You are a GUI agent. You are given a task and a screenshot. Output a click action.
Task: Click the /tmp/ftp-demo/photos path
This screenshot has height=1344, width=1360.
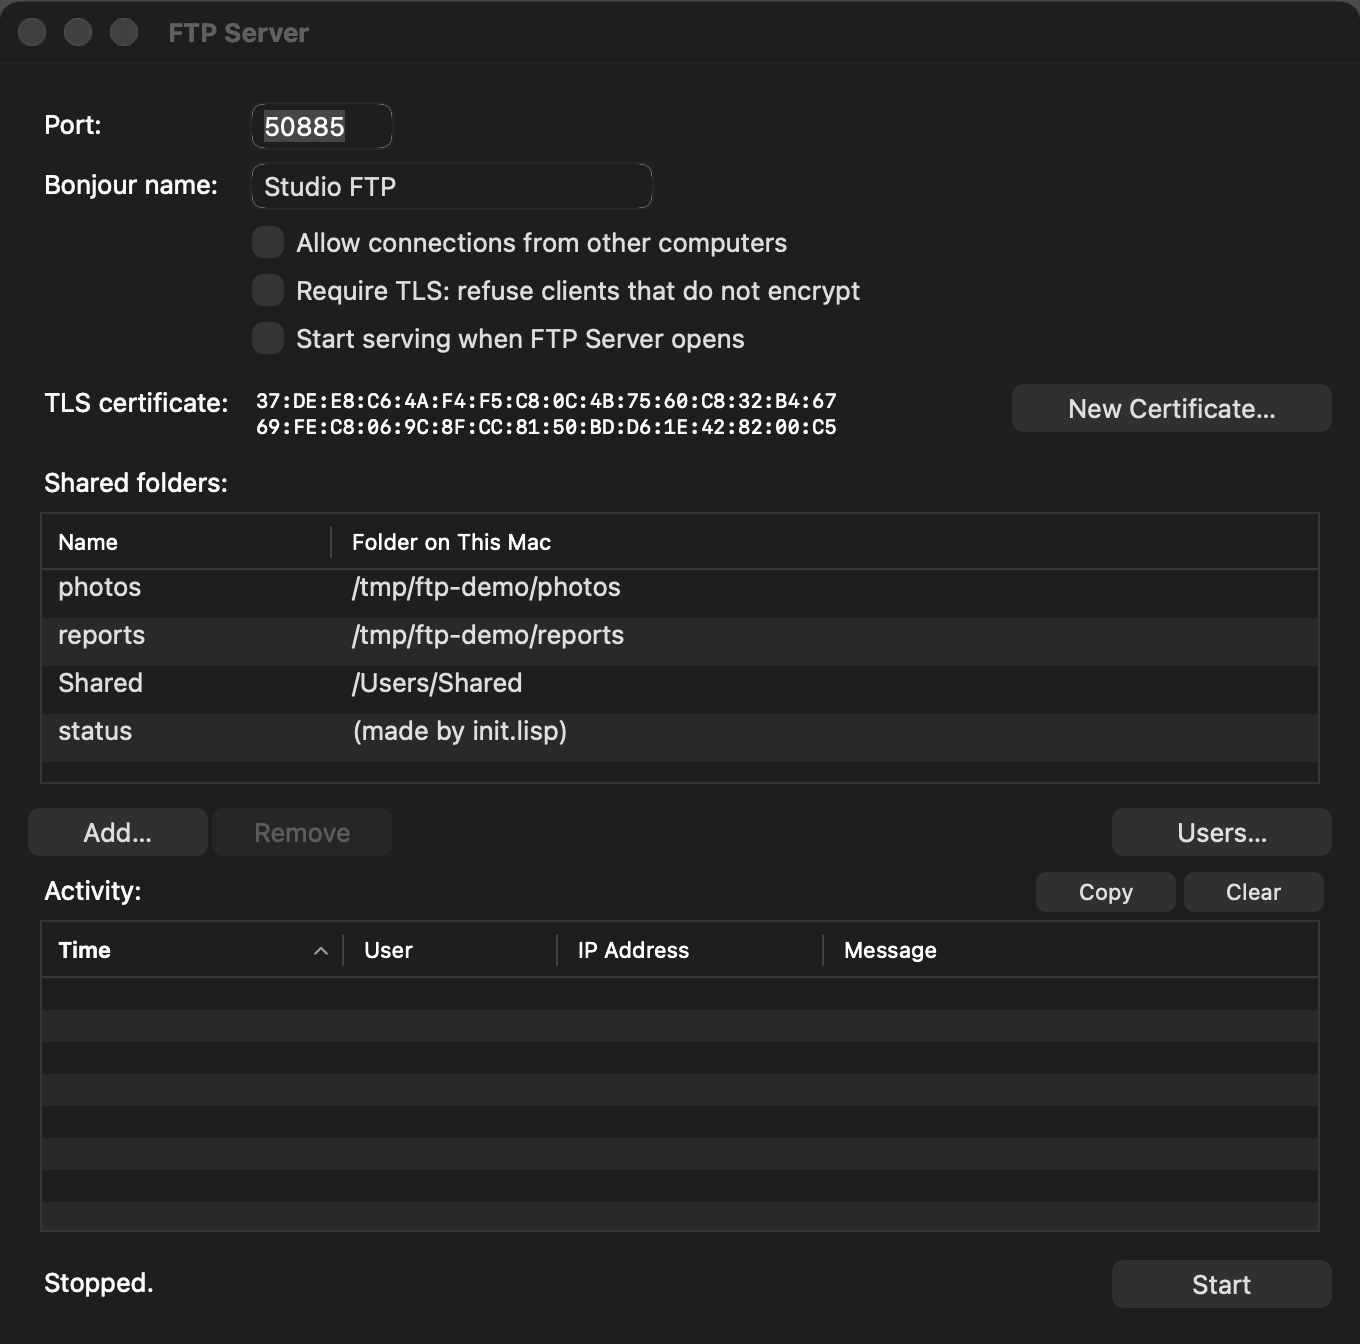click(486, 587)
